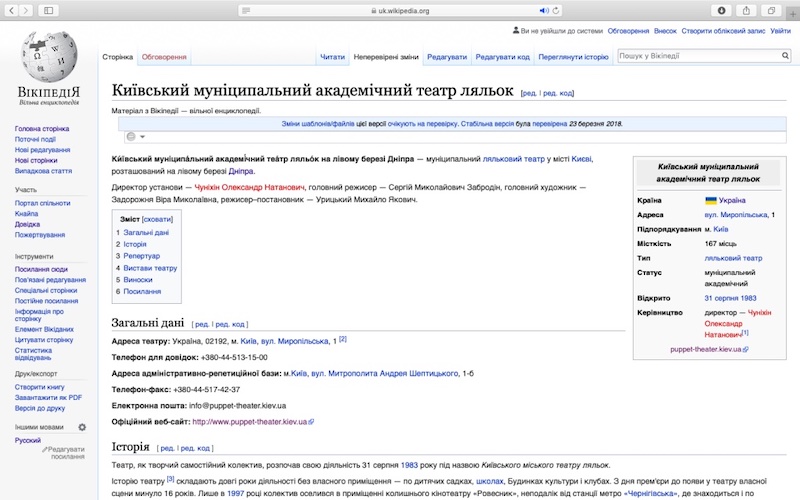Open Спеціальні сторінки tool link
The width and height of the screenshot is (800, 500).
[x=46, y=290]
